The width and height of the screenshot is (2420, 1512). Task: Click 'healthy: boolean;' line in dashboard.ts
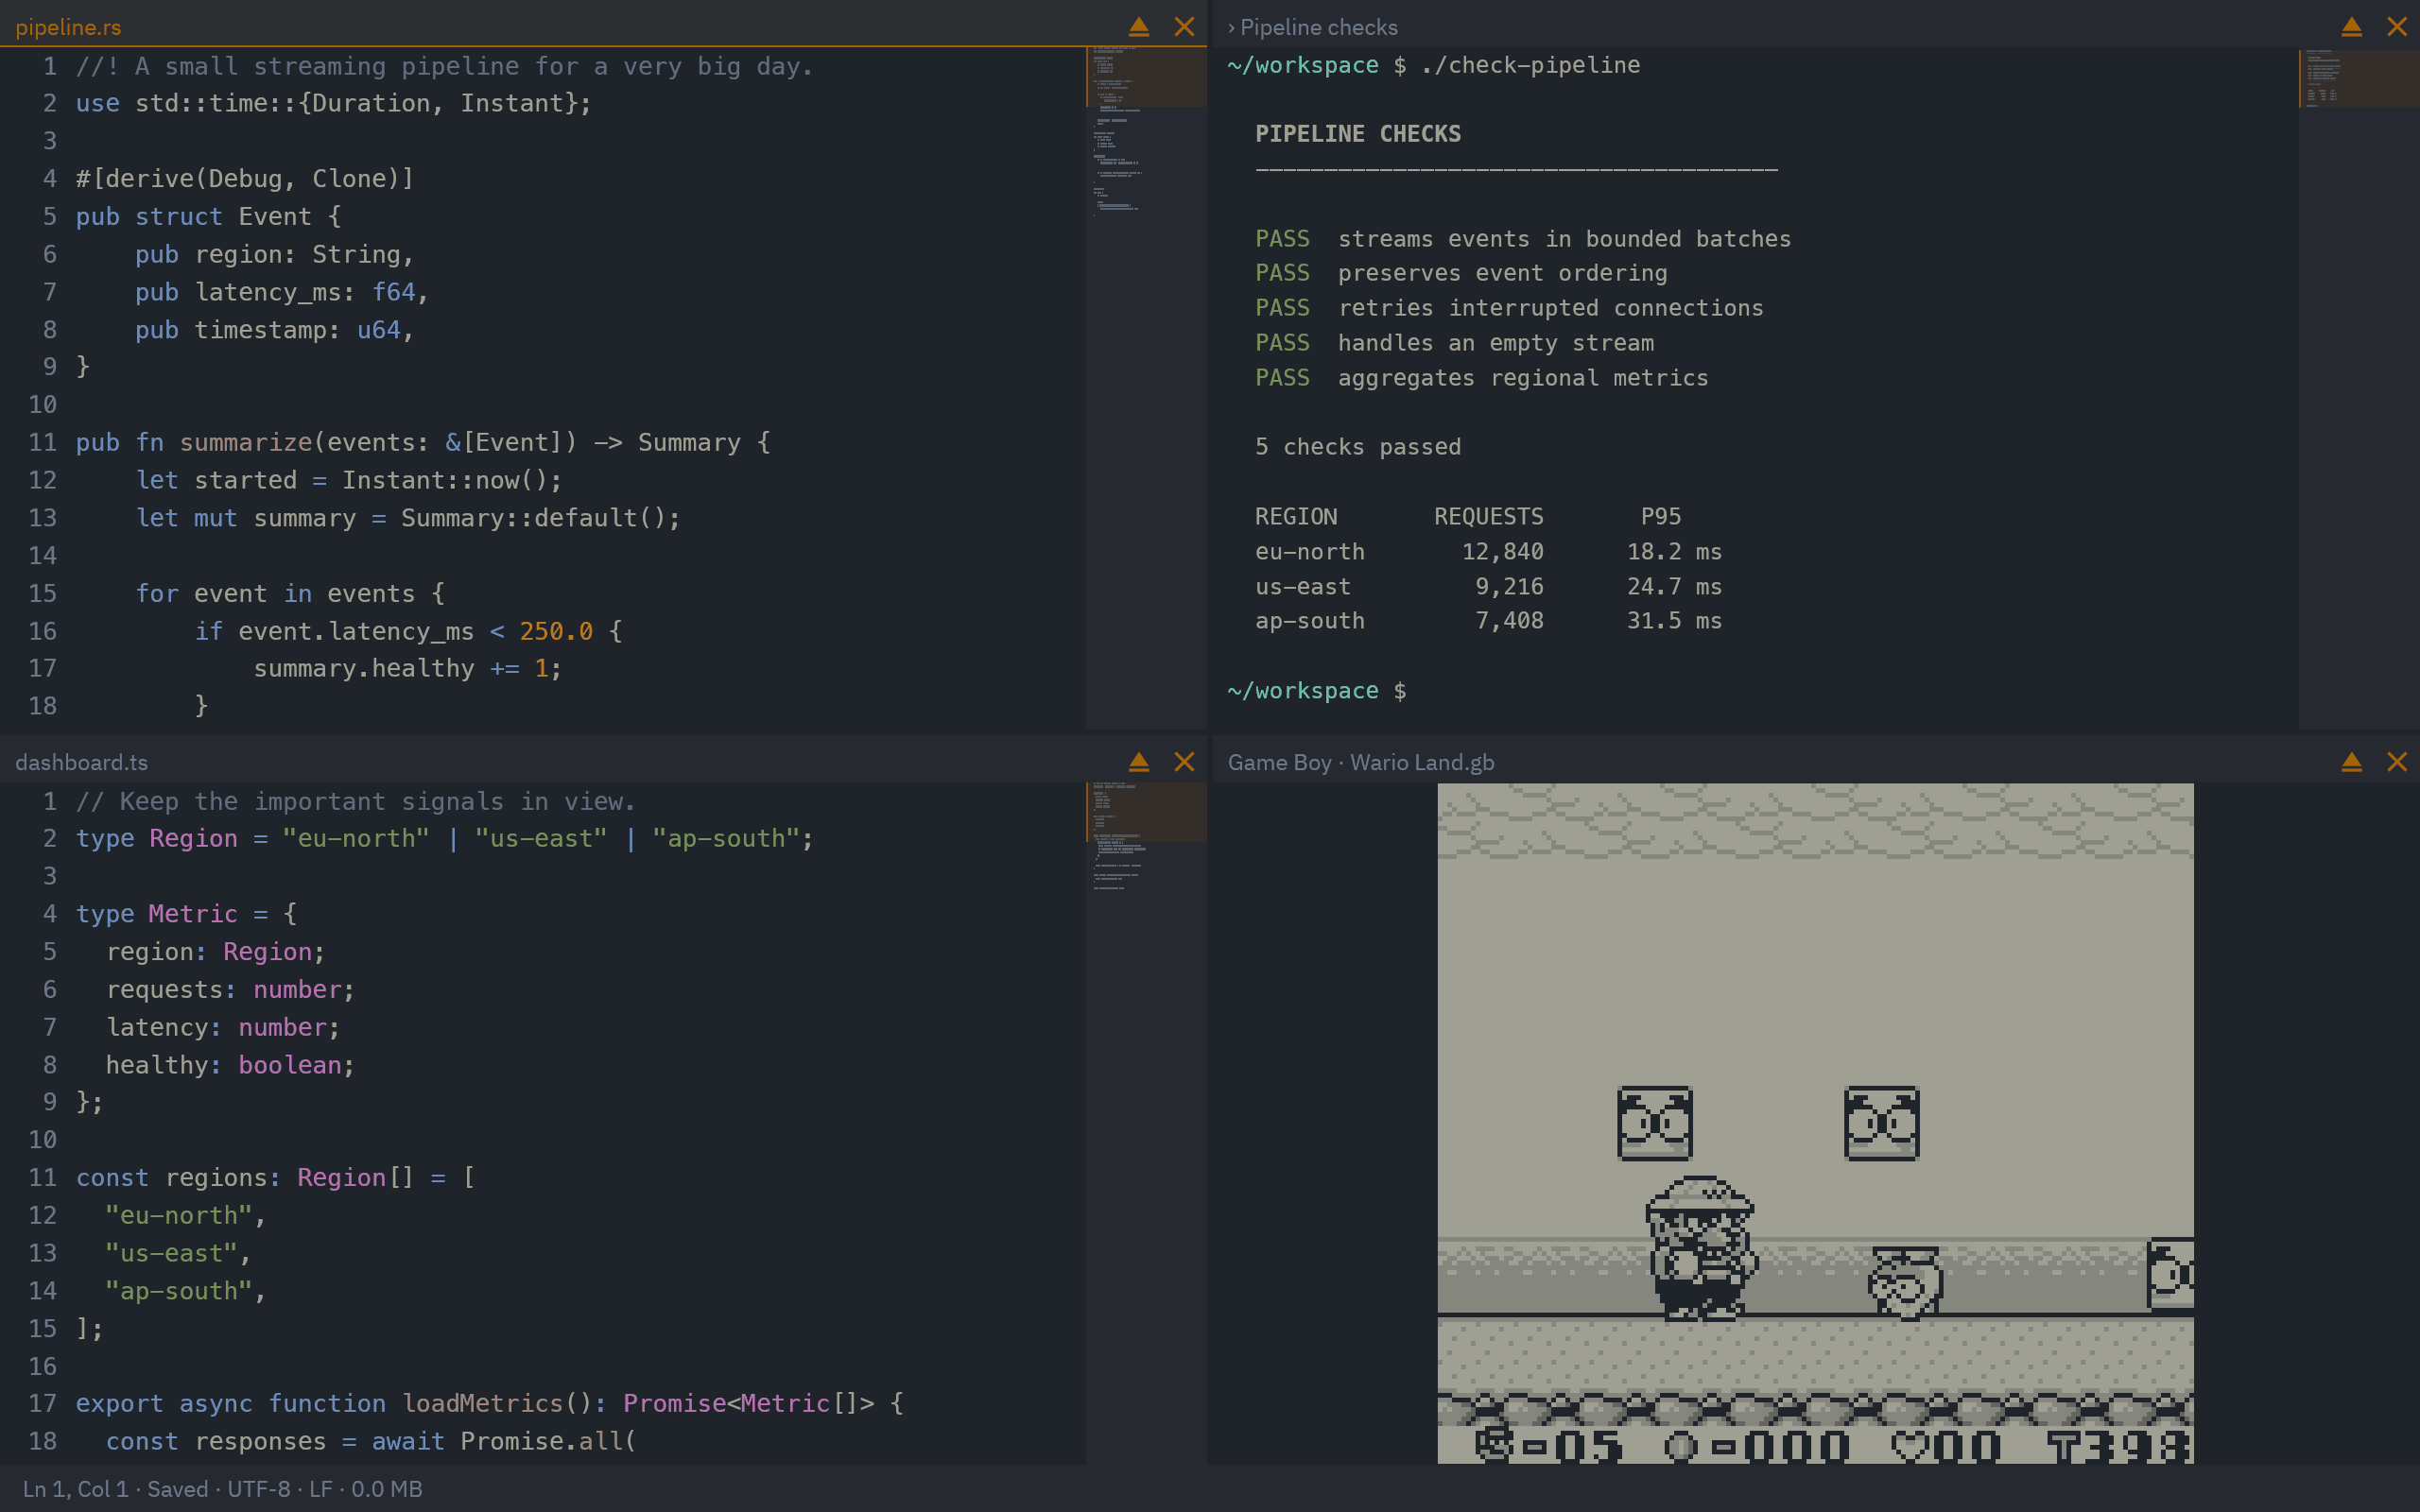[230, 1065]
